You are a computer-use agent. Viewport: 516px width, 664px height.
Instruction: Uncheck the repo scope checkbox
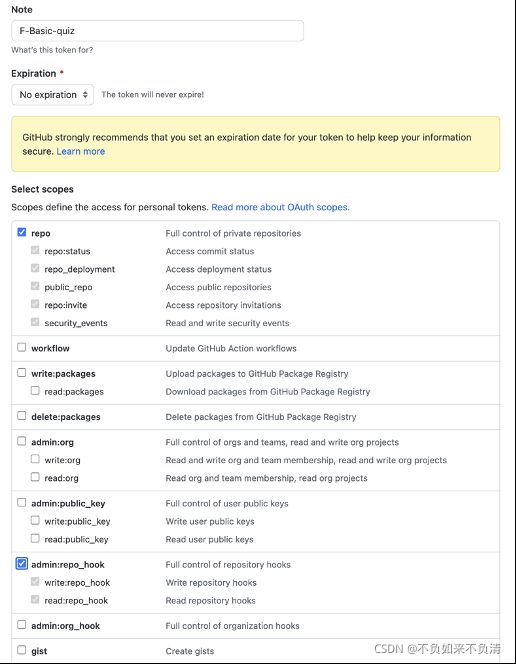pyautogui.click(x=22, y=232)
